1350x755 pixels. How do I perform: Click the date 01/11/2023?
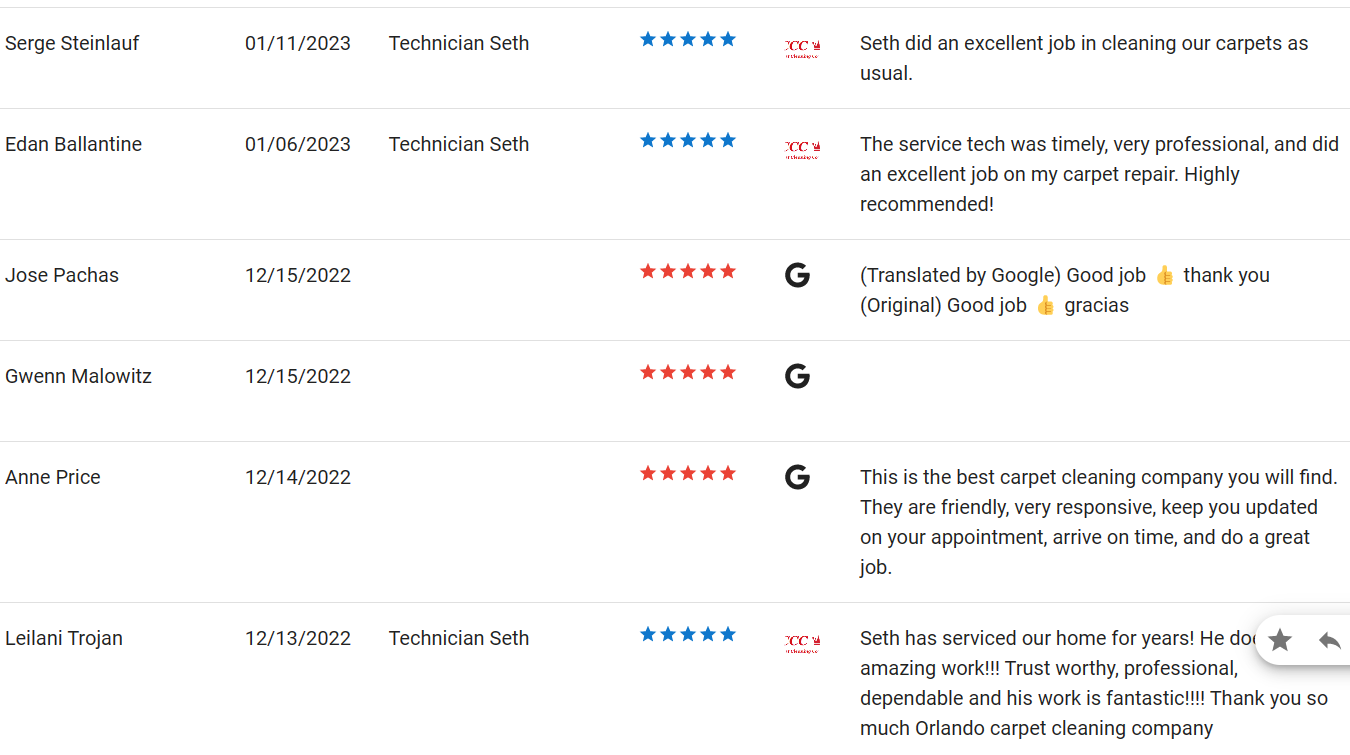pos(298,43)
